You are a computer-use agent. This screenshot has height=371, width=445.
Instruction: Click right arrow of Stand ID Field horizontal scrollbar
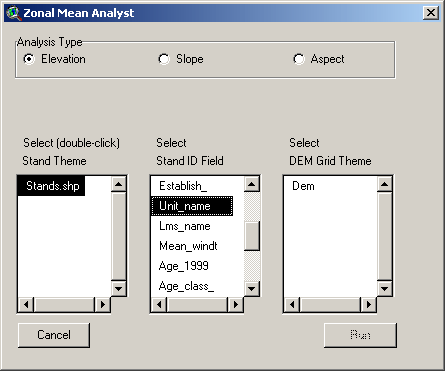[x=236, y=304]
